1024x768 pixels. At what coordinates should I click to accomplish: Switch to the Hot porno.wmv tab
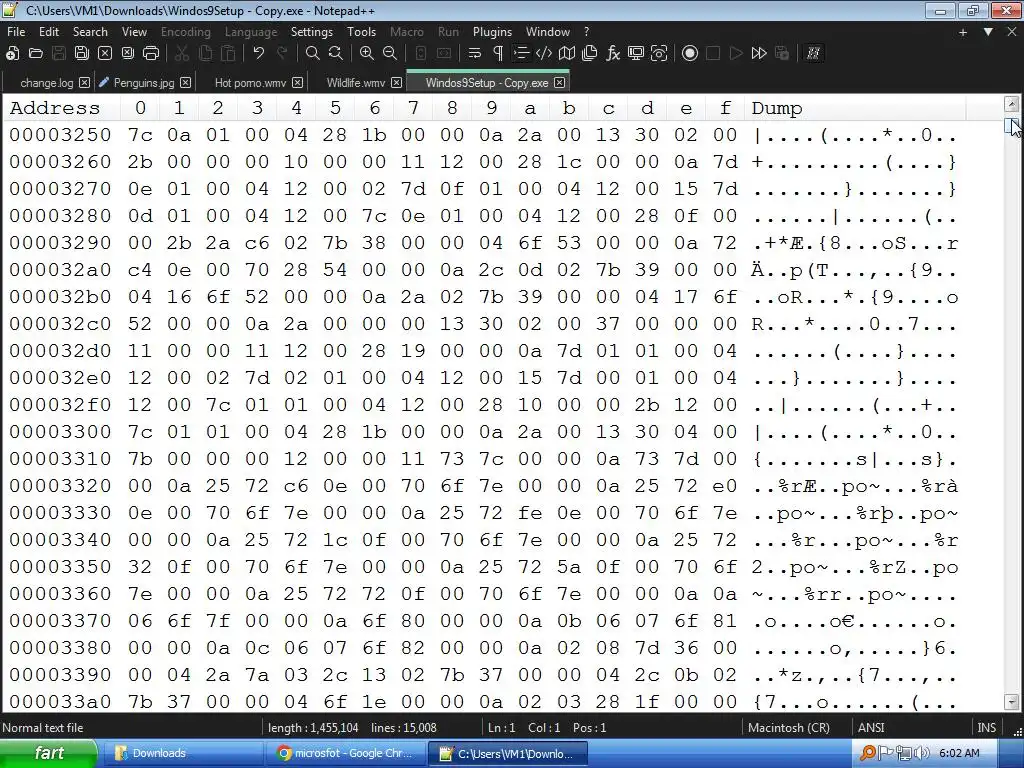coord(251,83)
